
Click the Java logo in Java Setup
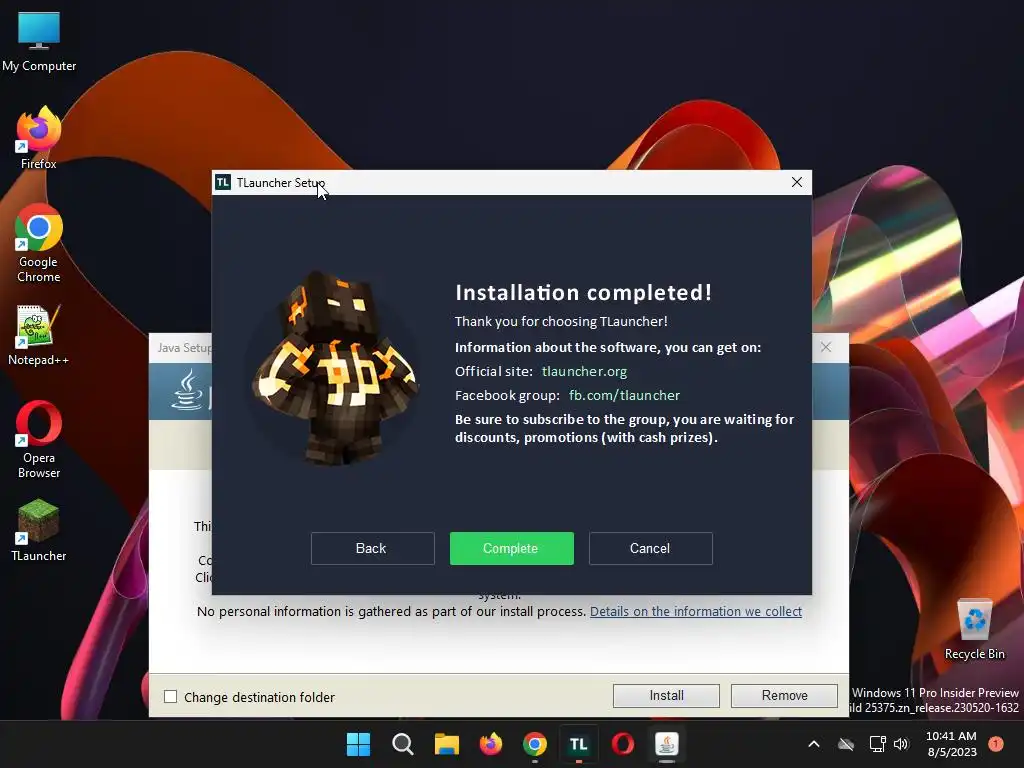(188, 391)
